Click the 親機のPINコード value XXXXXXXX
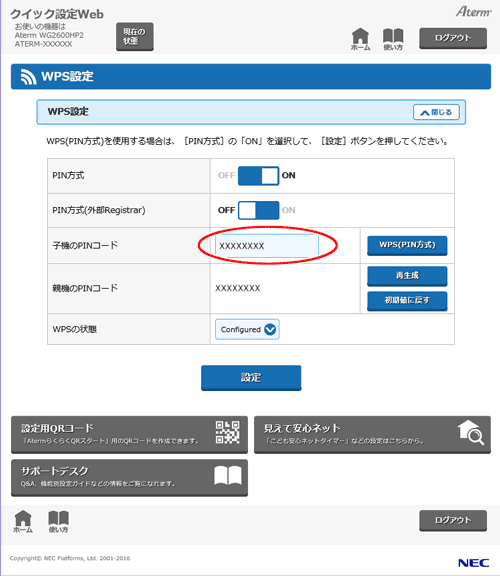This screenshot has width=500, height=576. coord(238,288)
